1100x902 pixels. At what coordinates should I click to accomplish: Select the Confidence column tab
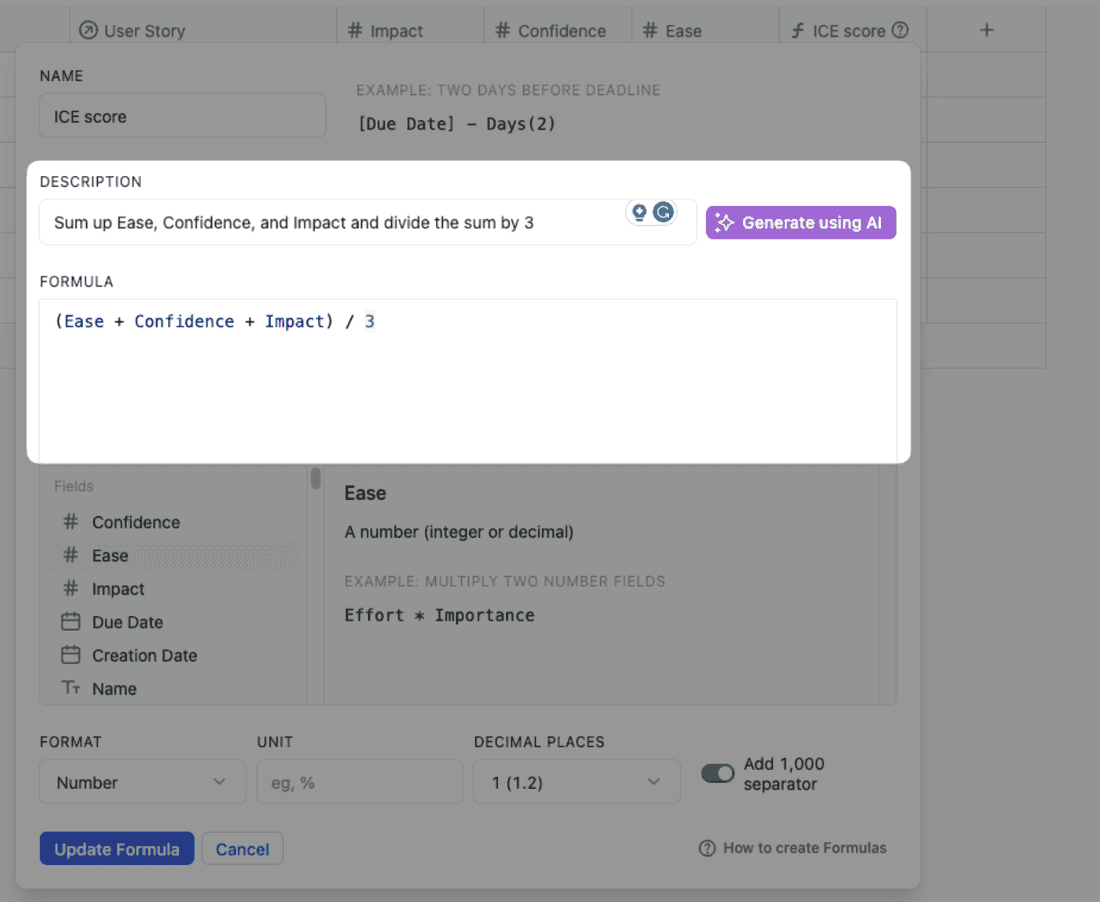pos(552,30)
